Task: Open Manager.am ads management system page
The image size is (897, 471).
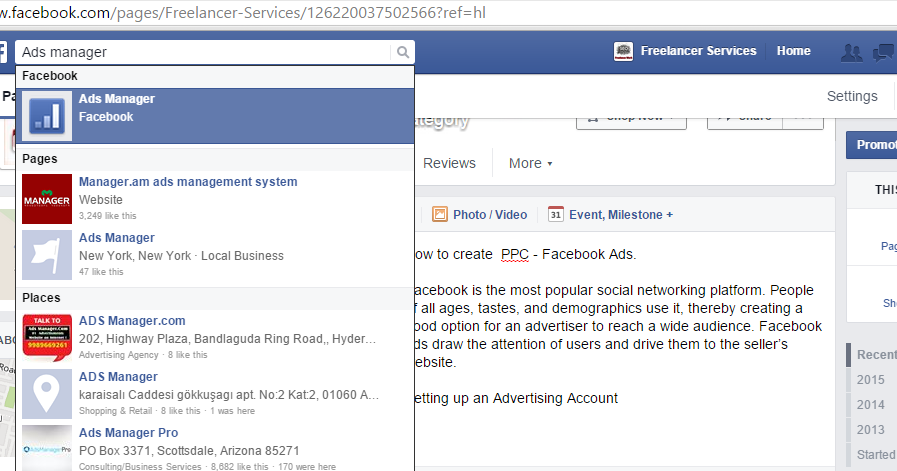Action: (x=188, y=182)
